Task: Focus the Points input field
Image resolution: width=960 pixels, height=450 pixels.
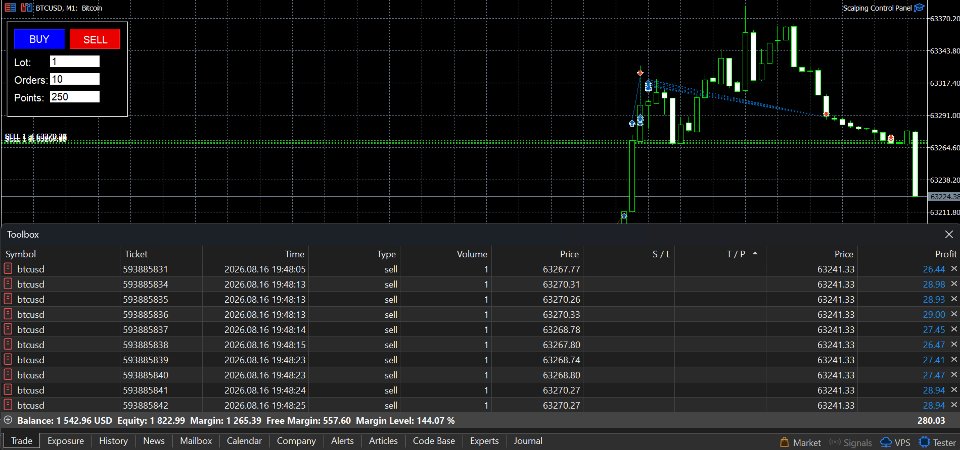Action: pyautogui.click(x=75, y=97)
